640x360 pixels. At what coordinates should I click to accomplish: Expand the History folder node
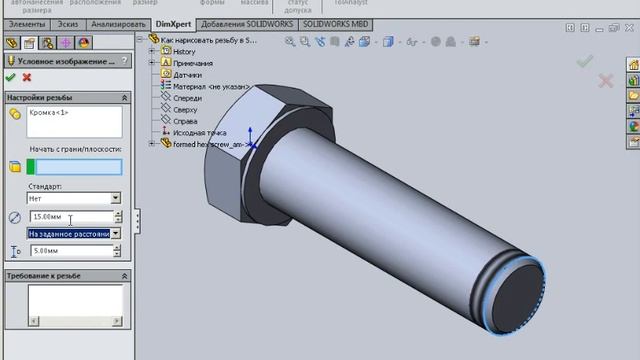click(152, 51)
